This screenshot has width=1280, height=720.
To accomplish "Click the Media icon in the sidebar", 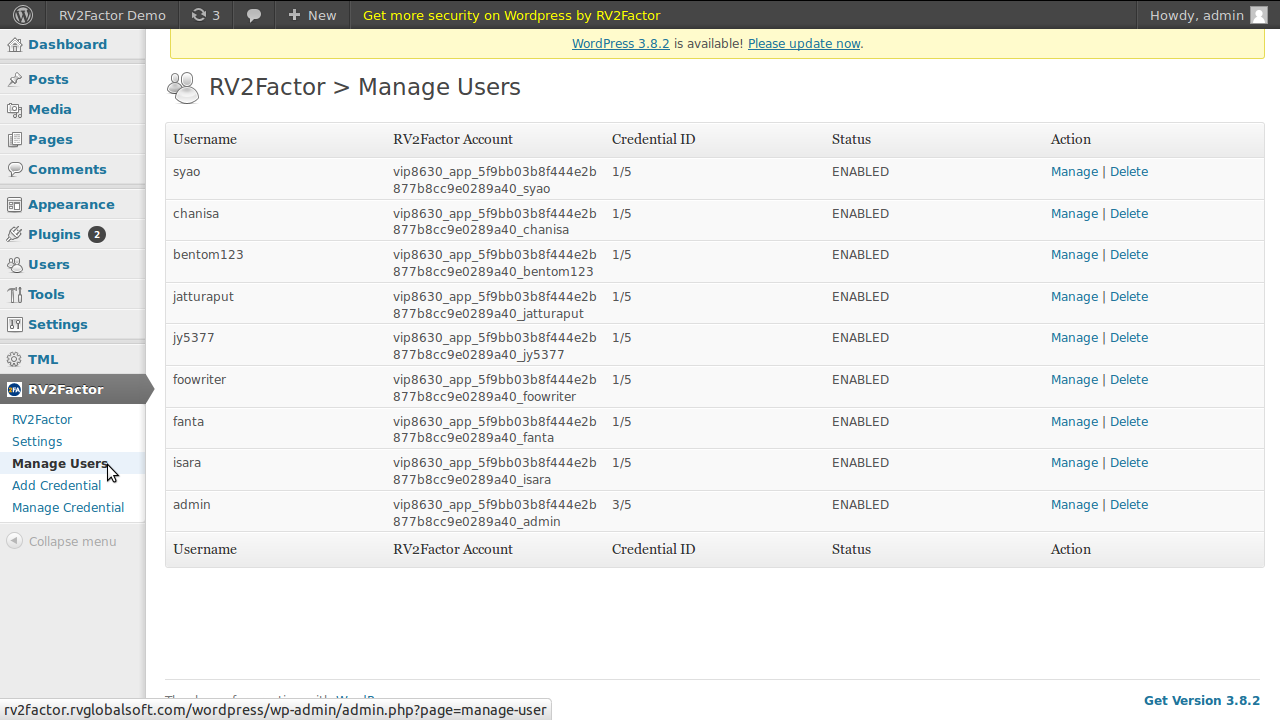I will coord(15,109).
